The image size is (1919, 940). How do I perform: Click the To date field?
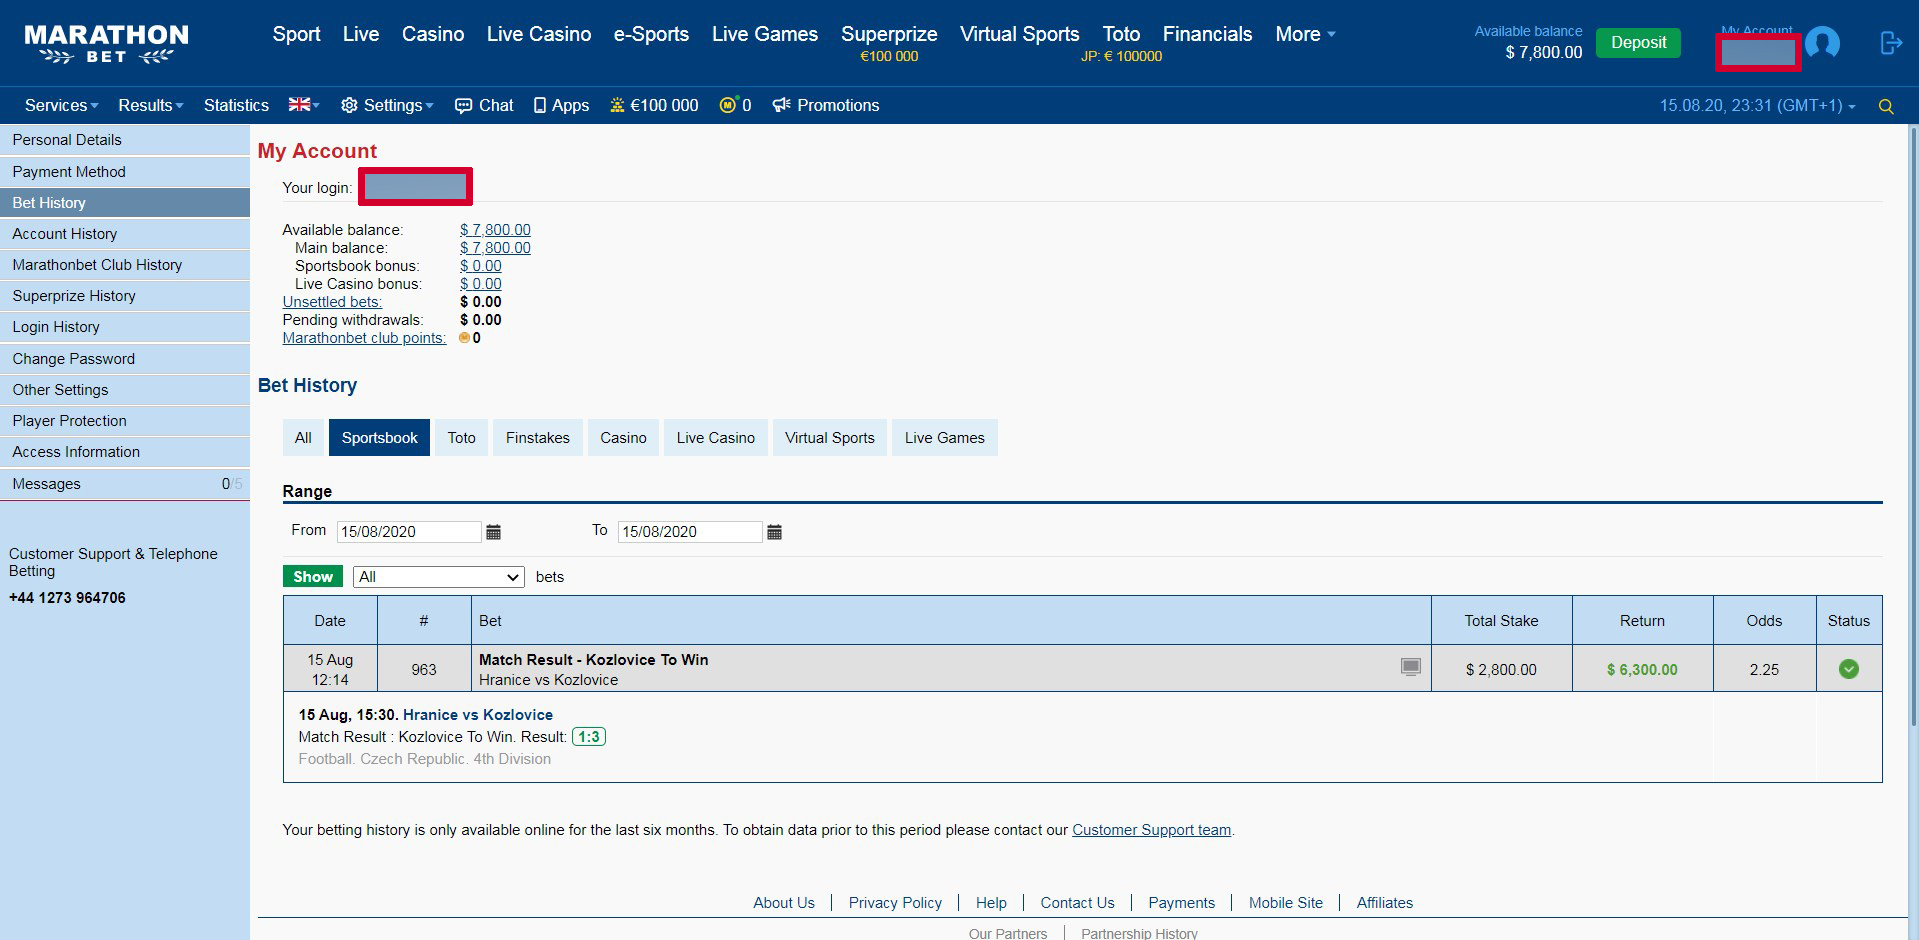[x=690, y=532]
